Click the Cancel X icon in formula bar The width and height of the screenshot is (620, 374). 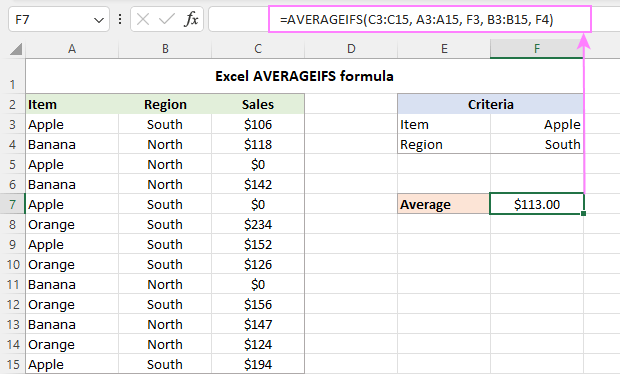143,19
